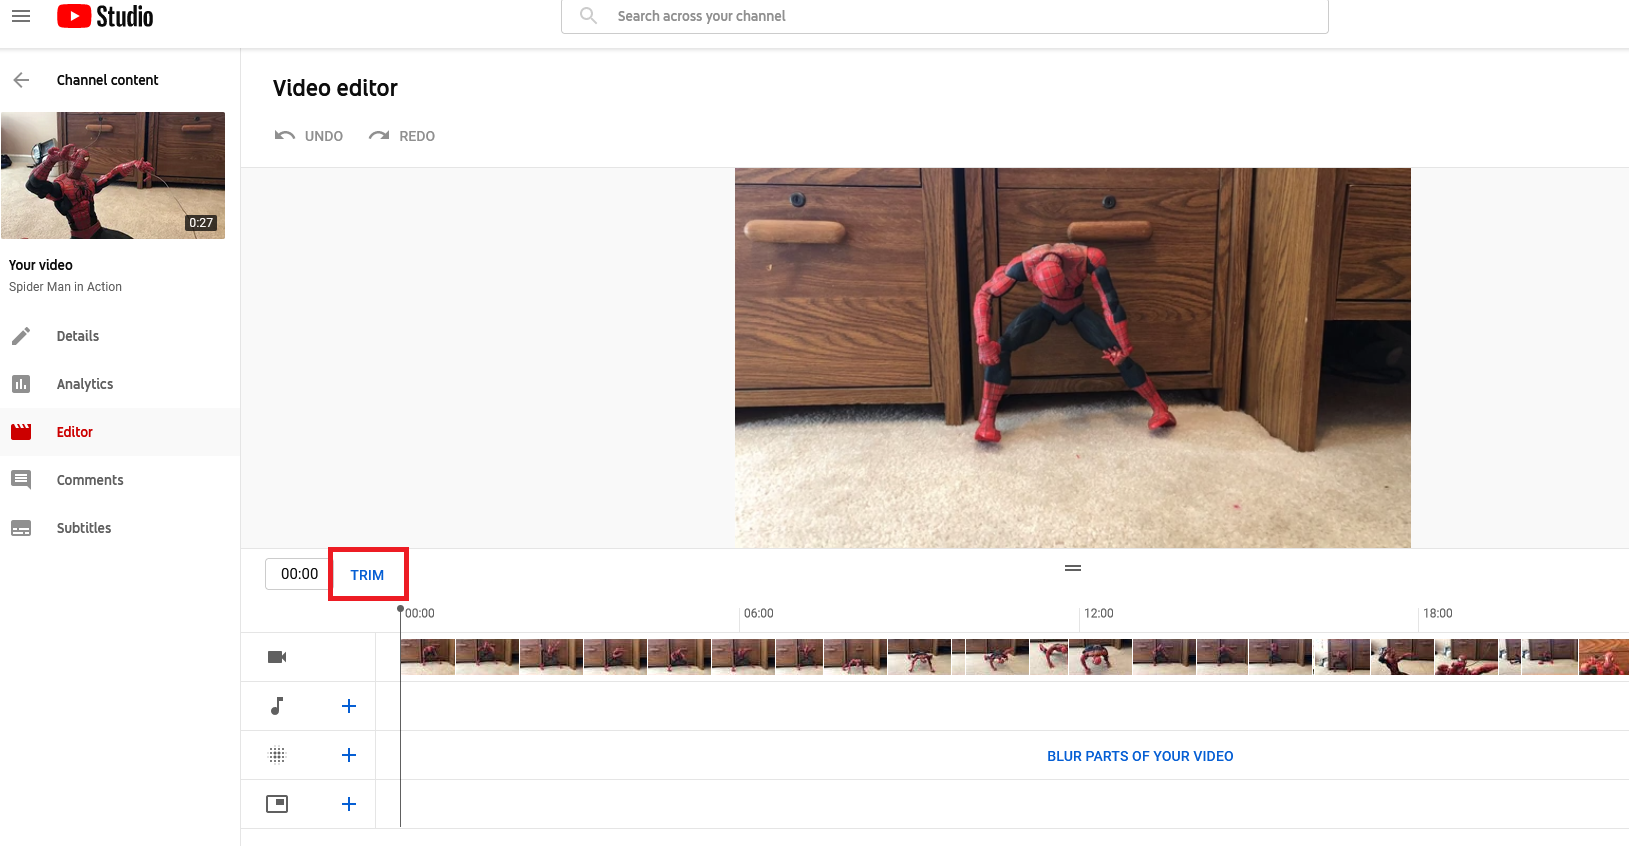The width and height of the screenshot is (1629, 846).
Task: Click the end screen track icon
Action: [277, 804]
